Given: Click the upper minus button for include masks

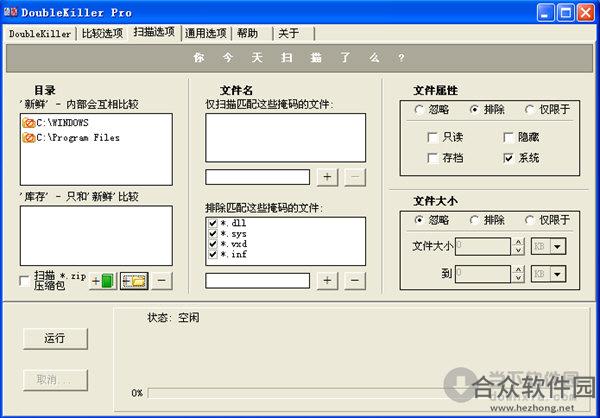Looking at the screenshot, I should pos(355,177).
